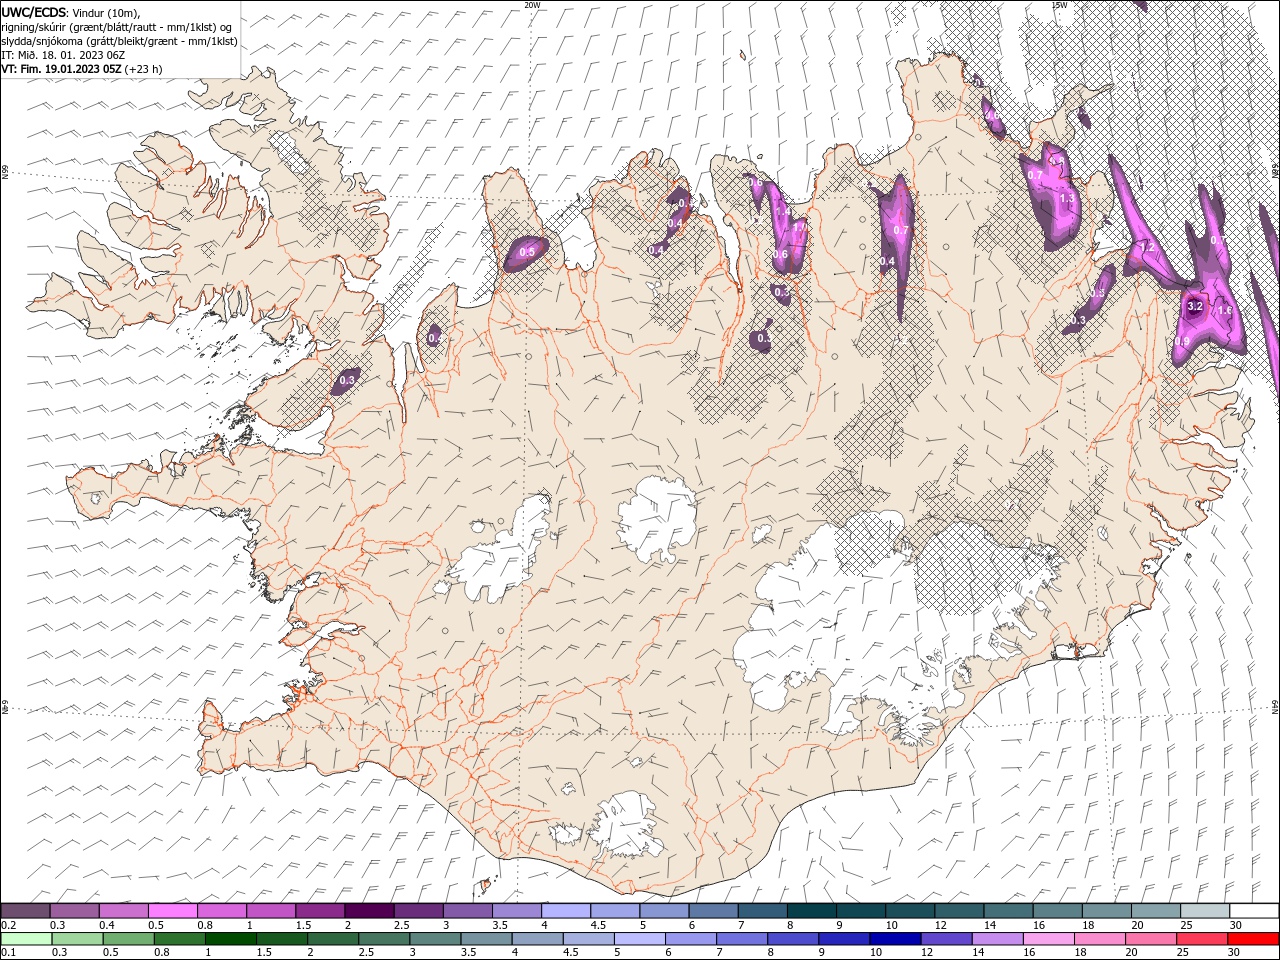This screenshot has width=1280, height=960.
Task: Click the '1.7' precipitation value on the map
Action: tap(799, 227)
